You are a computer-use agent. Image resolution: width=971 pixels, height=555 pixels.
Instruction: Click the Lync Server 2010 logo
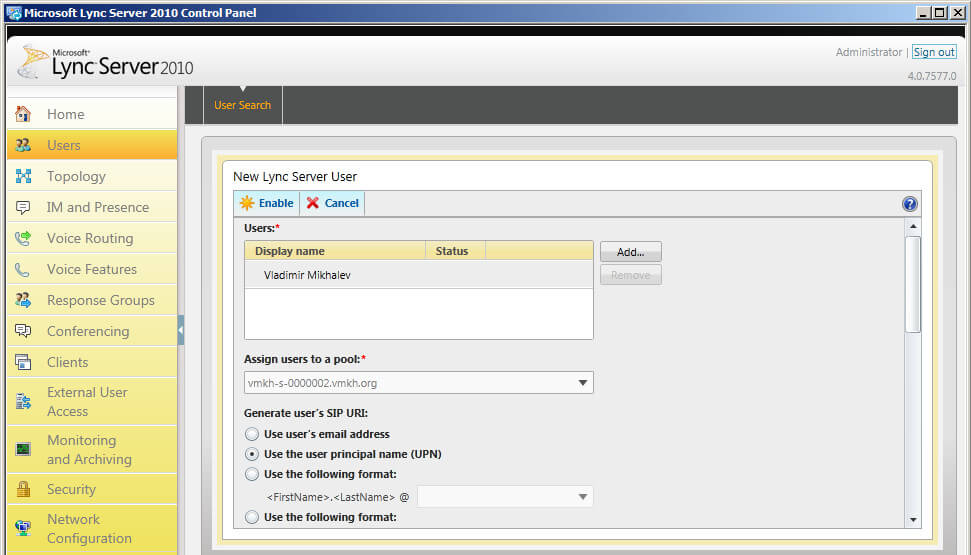[105, 63]
